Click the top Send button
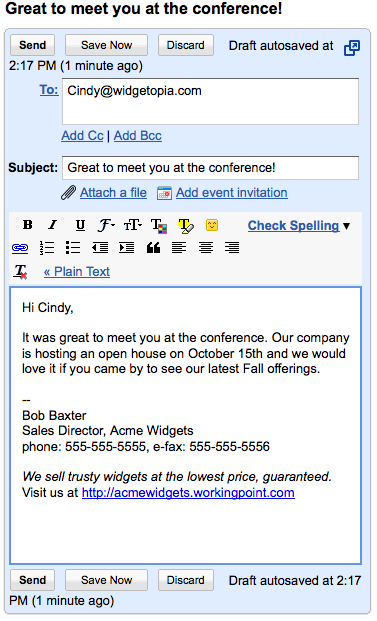This screenshot has width=377, height=621. pyautogui.click(x=32, y=45)
